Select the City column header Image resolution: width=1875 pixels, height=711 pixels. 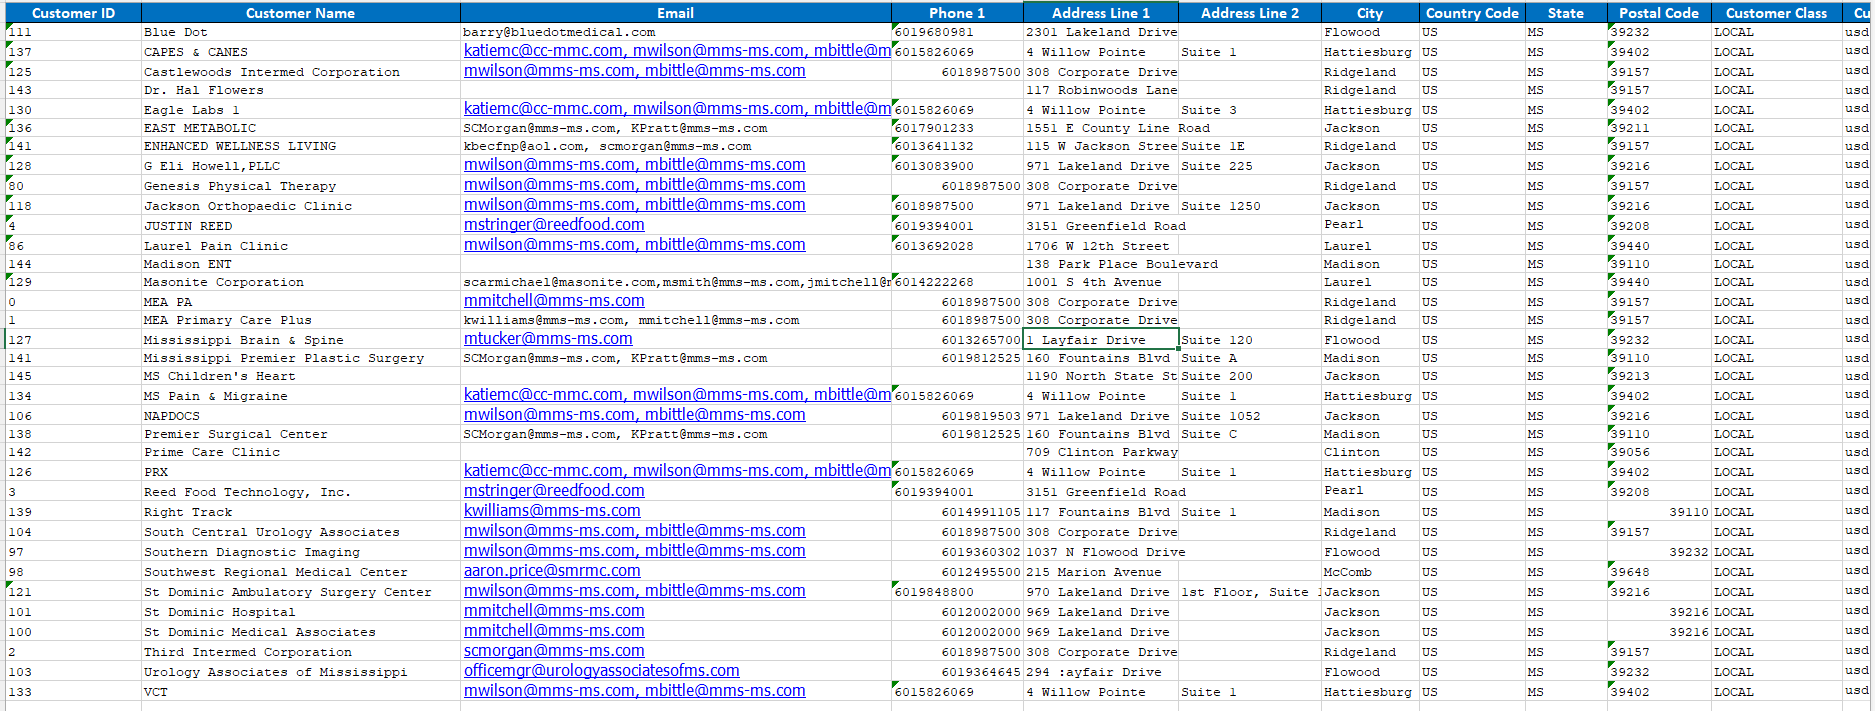(x=1369, y=13)
